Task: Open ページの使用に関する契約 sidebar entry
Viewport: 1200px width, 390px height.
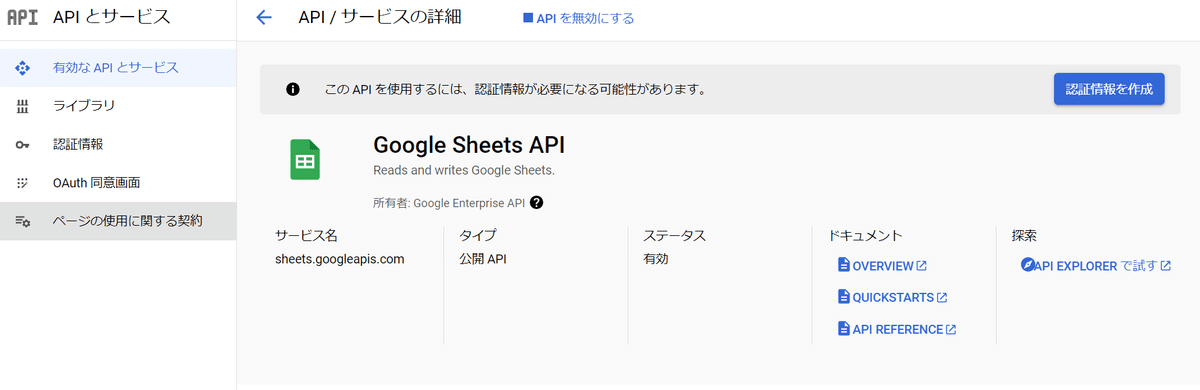Action: point(118,221)
